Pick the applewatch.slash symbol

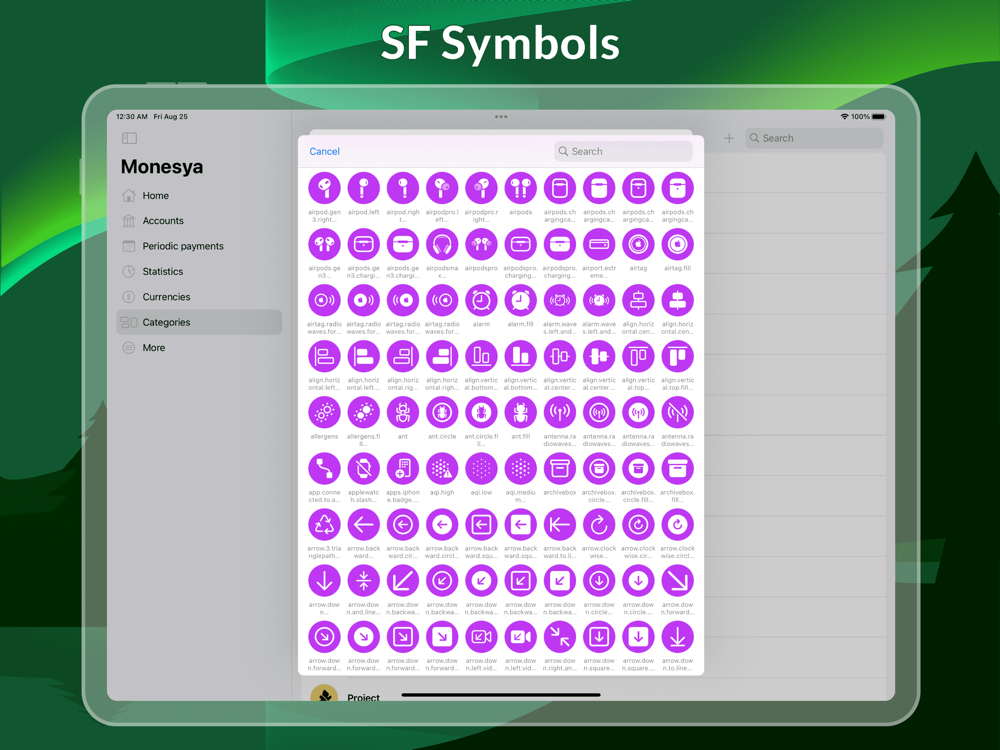coord(364,469)
